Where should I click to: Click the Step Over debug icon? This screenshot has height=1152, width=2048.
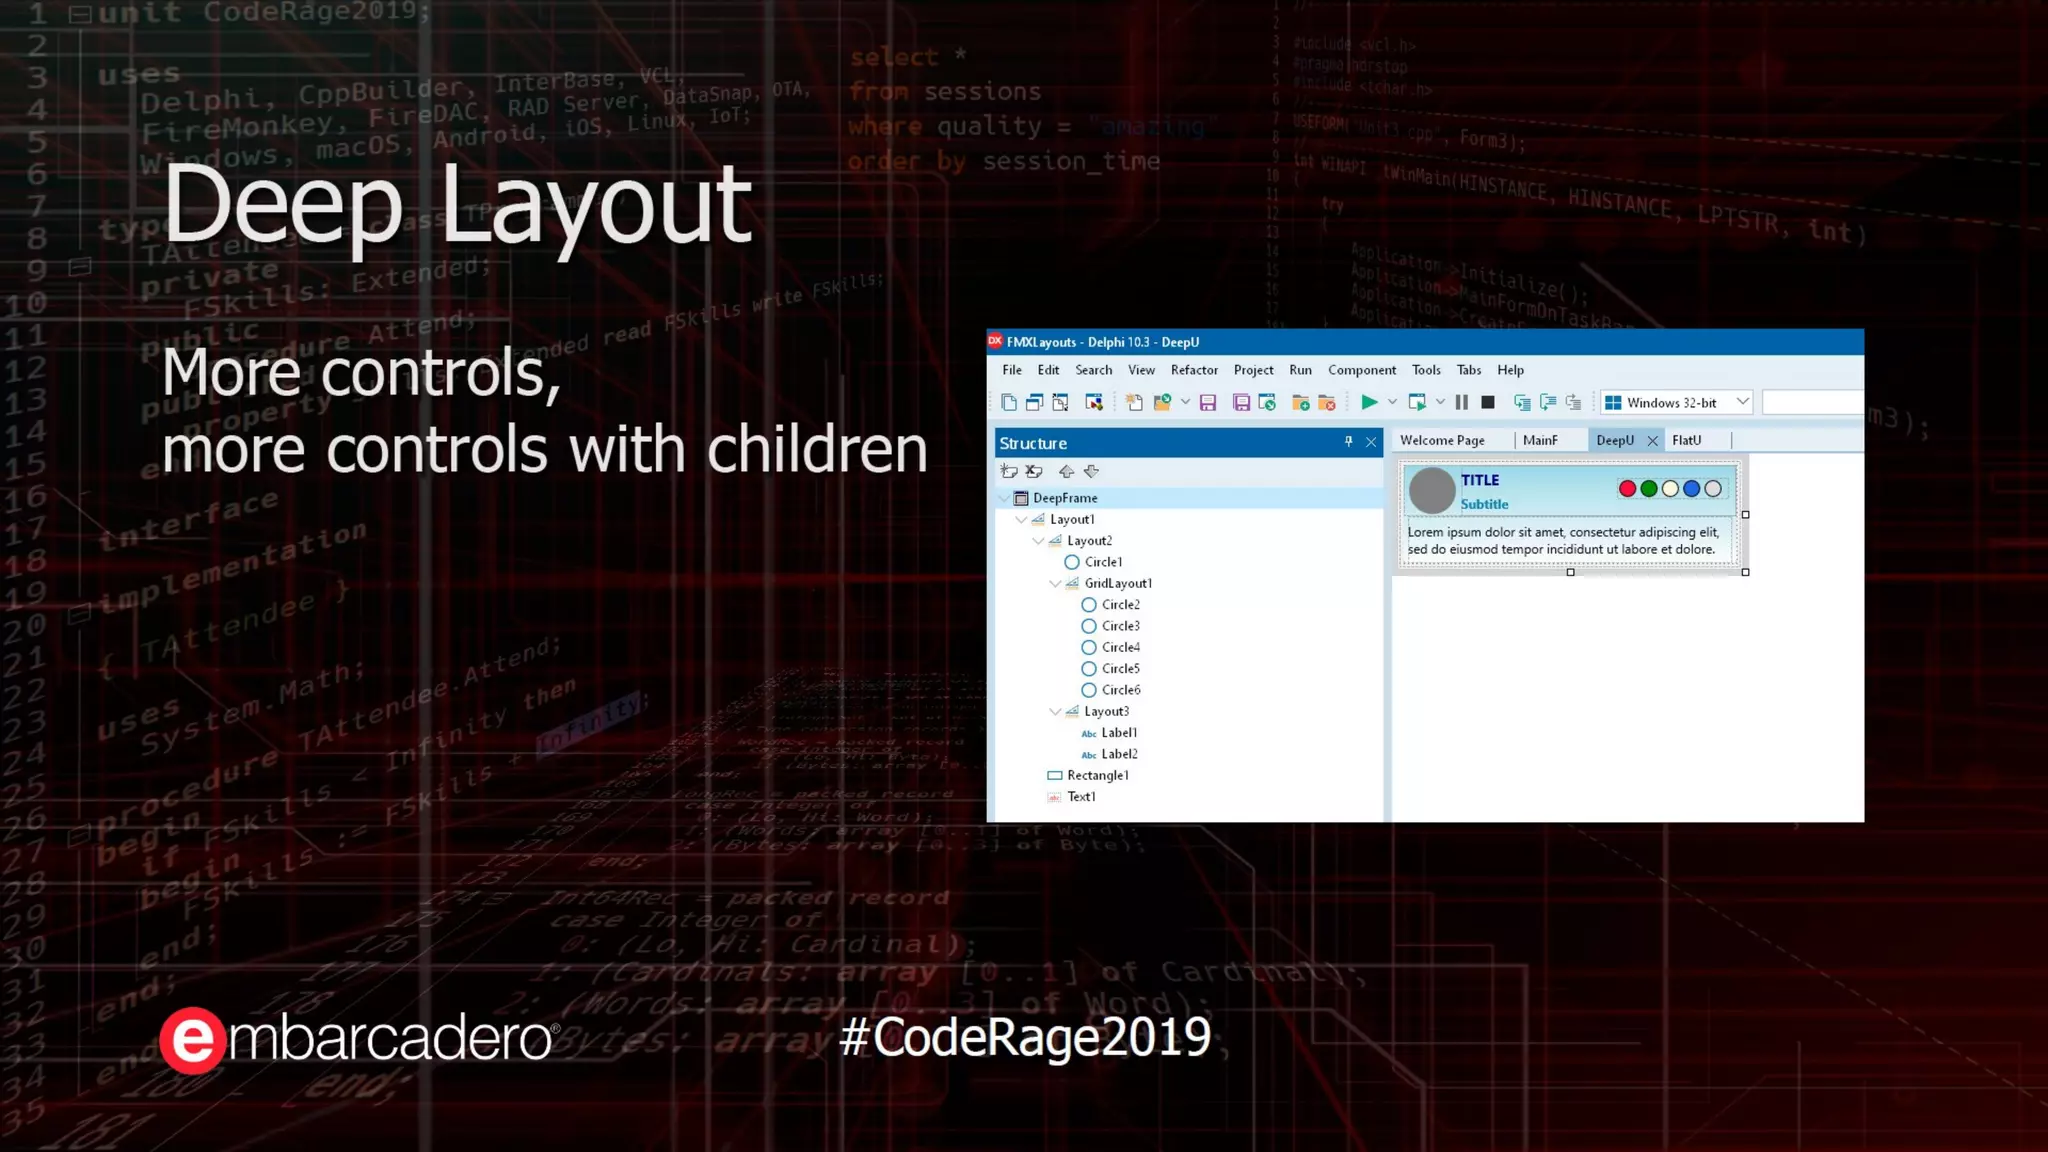click(x=1548, y=402)
